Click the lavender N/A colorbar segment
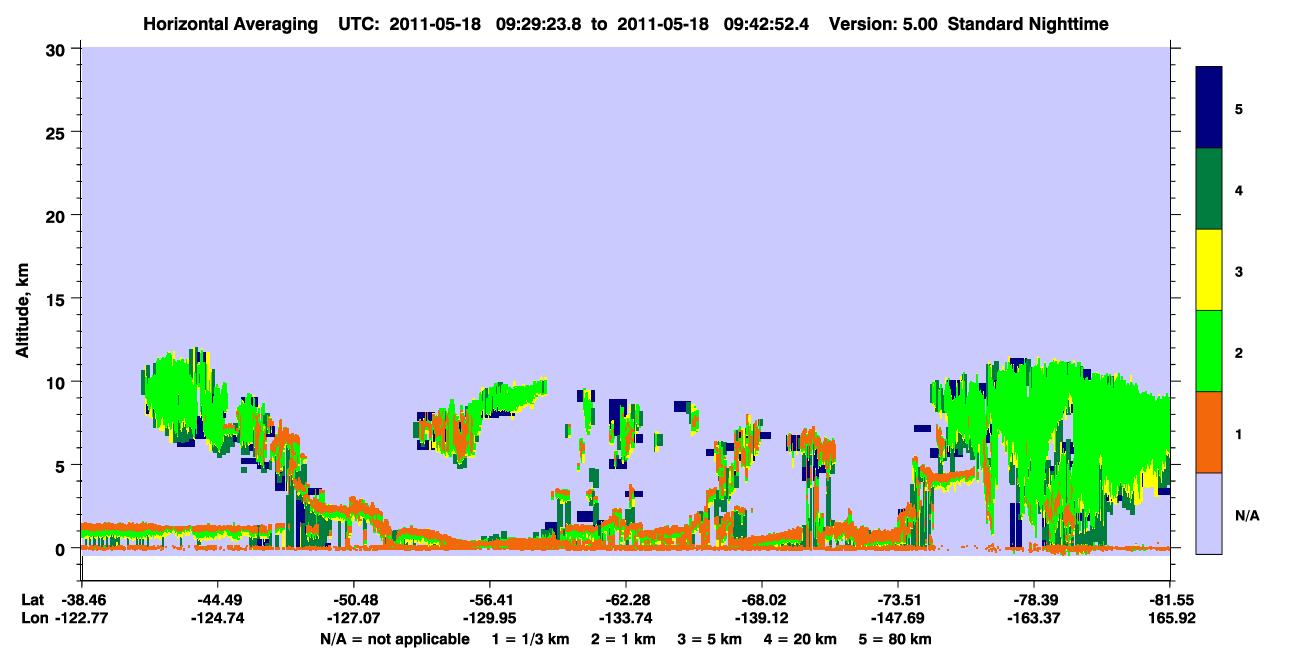Image resolution: width=1300 pixels, height=667 pixels. coord(1209,513)
